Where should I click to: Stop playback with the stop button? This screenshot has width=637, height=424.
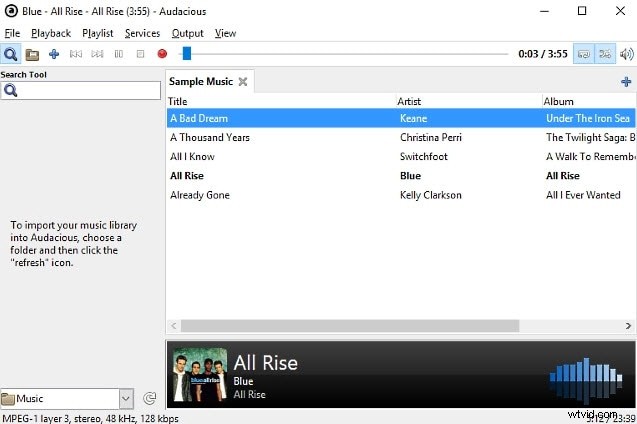point(140,54)
